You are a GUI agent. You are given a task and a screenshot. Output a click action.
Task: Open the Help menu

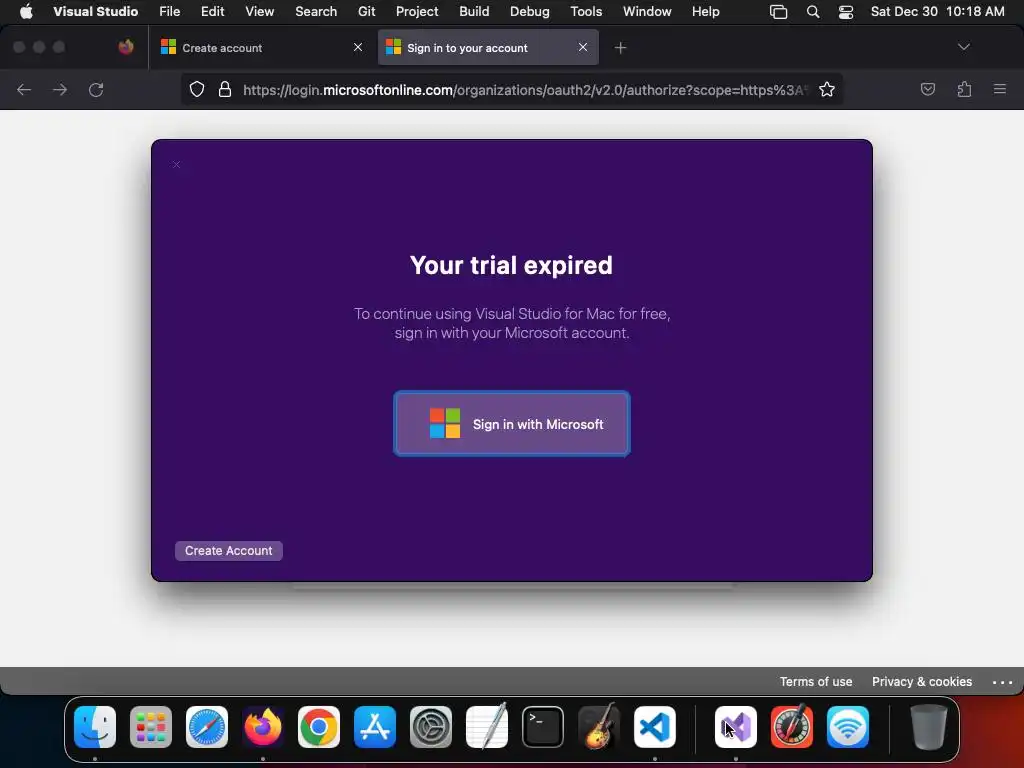coord(705,11)
